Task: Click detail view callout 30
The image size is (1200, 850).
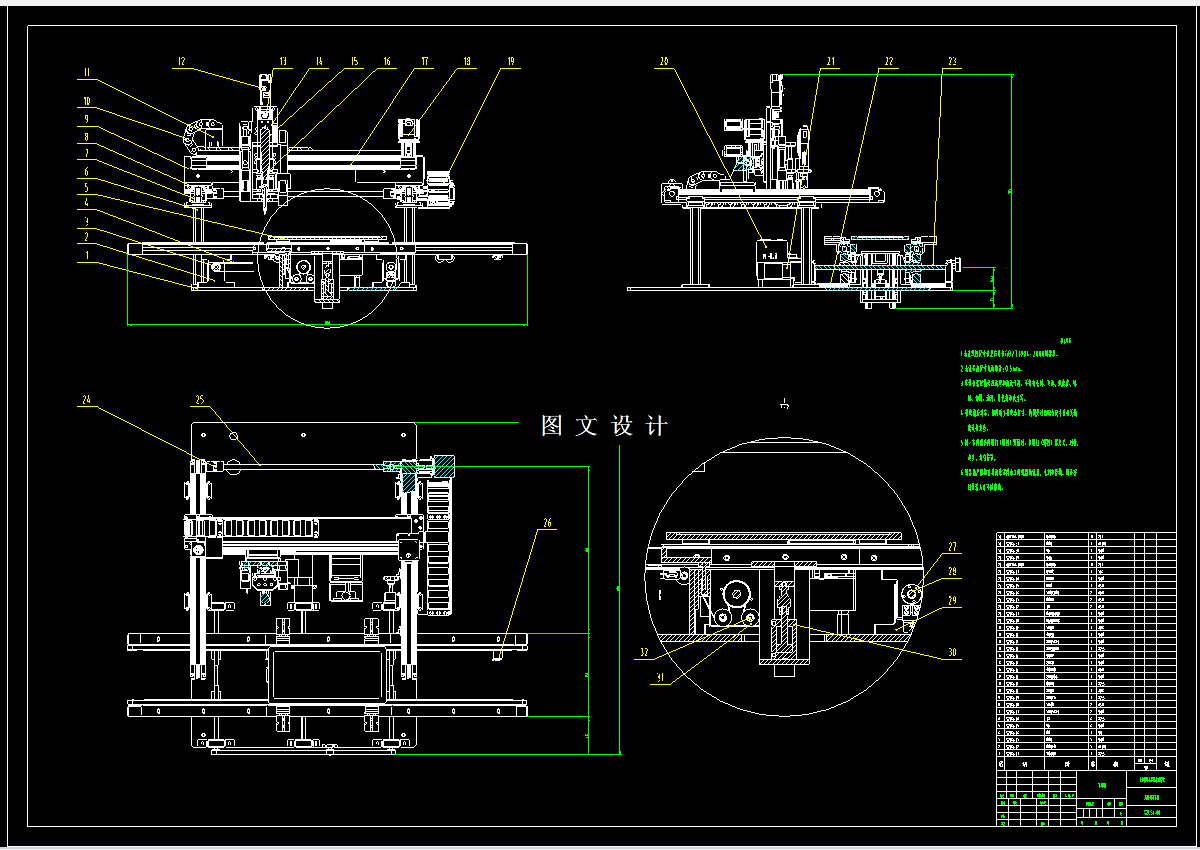Action: coord(953,653)
